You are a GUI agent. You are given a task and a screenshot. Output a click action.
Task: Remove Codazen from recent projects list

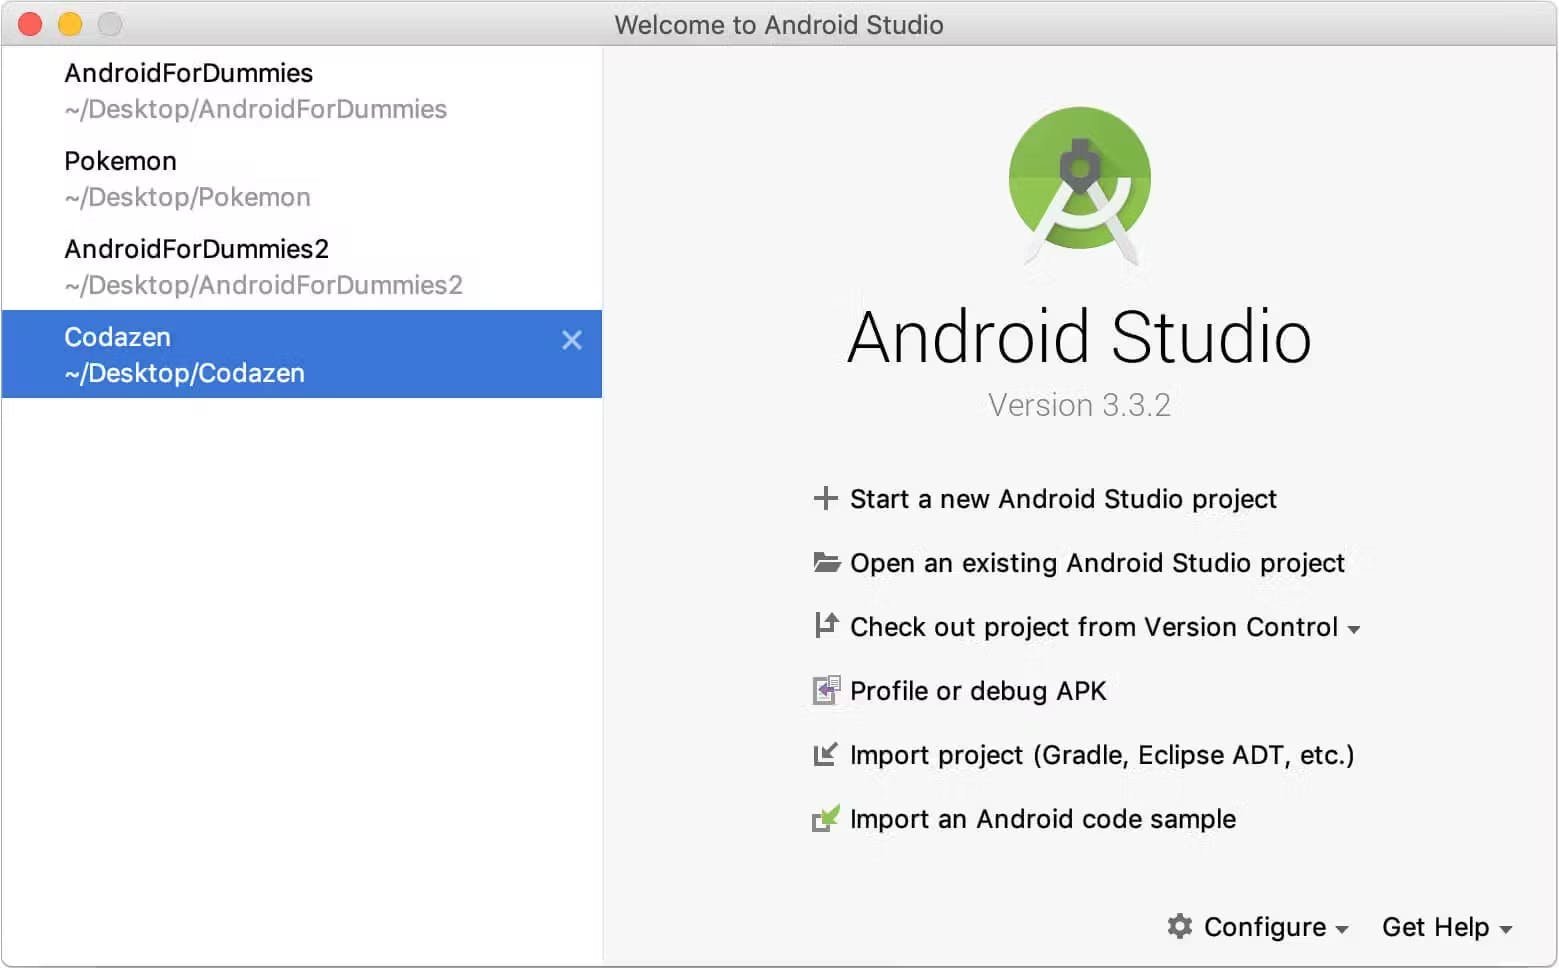572,340
